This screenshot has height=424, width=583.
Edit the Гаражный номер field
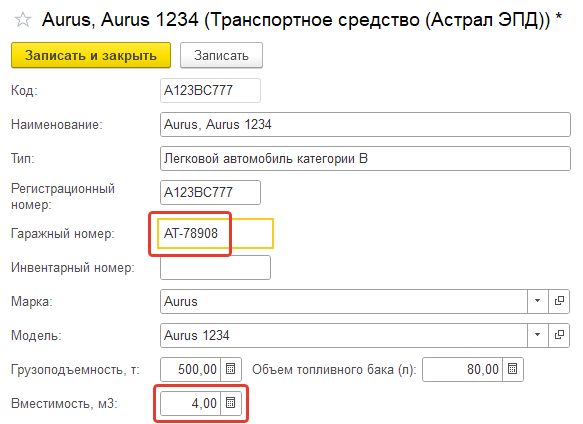coord(215,234)
